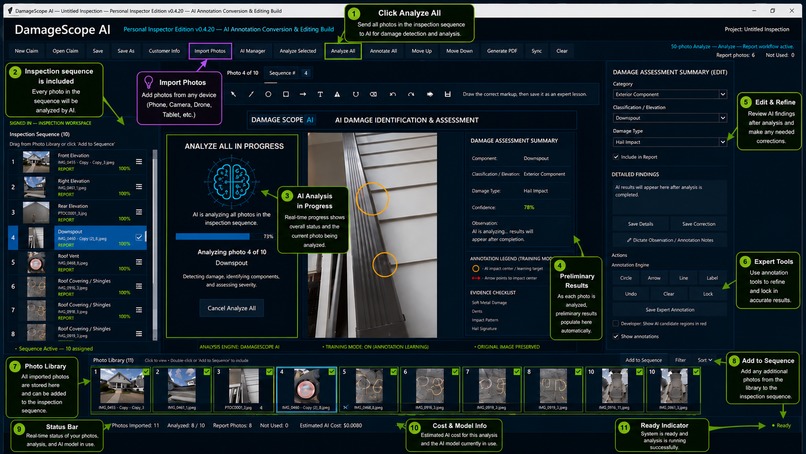Click sequence row 6 Shingles handle icon

(x=139, y=286)
